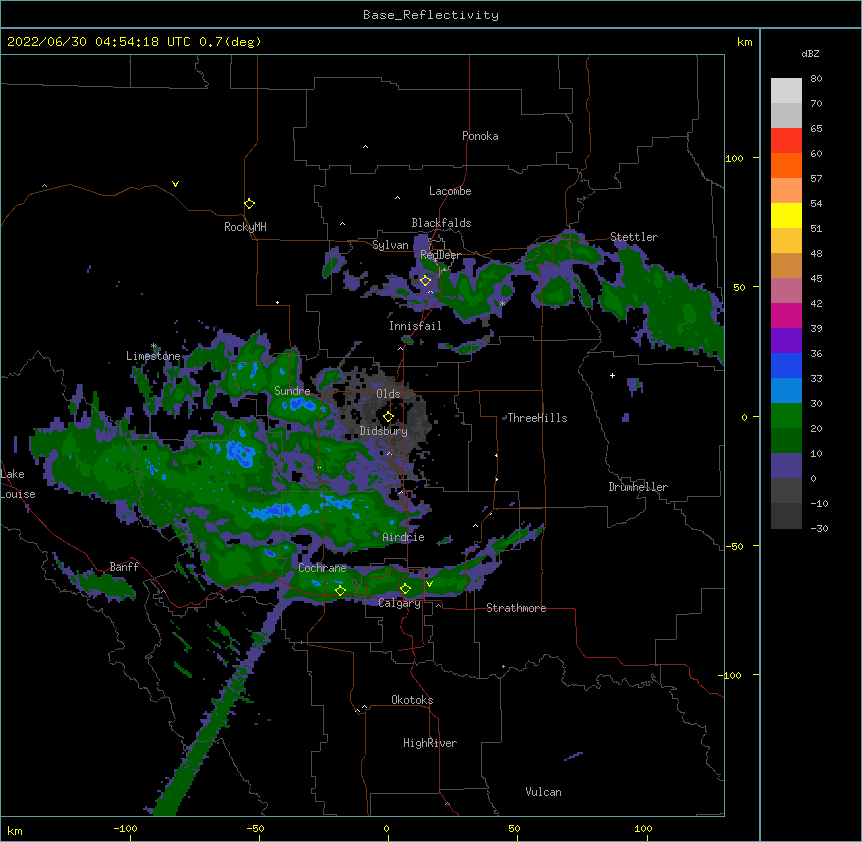Select the bright green 30-20 dBZ band

click(786, 416)
